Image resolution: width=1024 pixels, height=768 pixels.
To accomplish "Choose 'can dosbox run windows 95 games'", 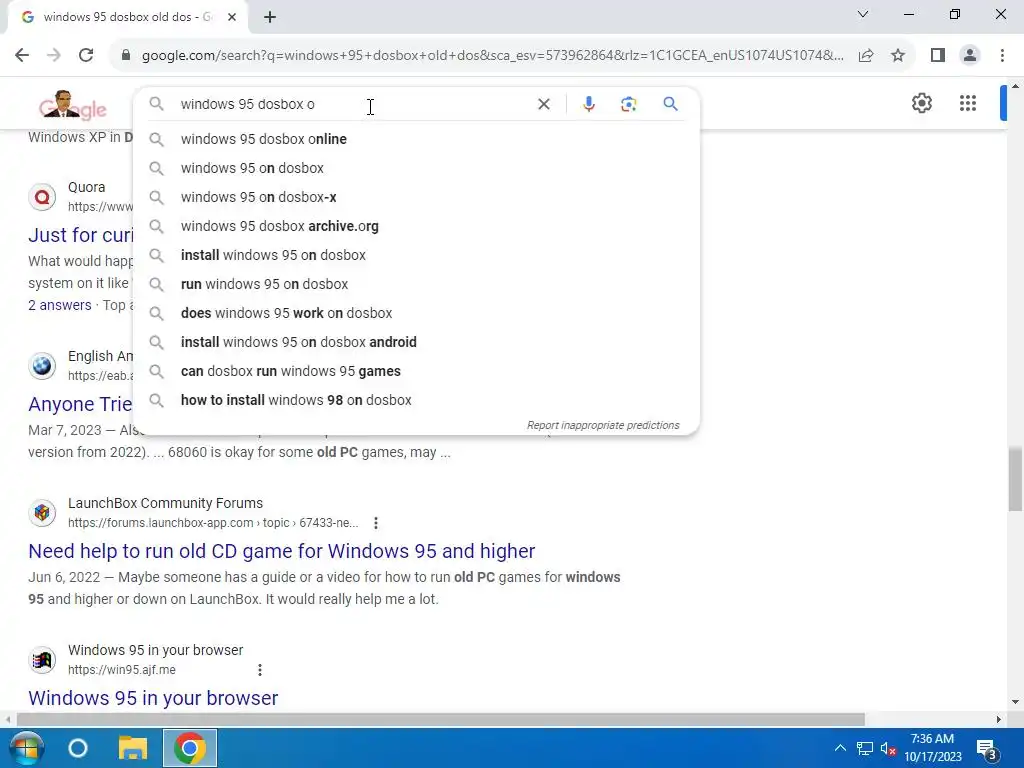I will tap(416, 371).
